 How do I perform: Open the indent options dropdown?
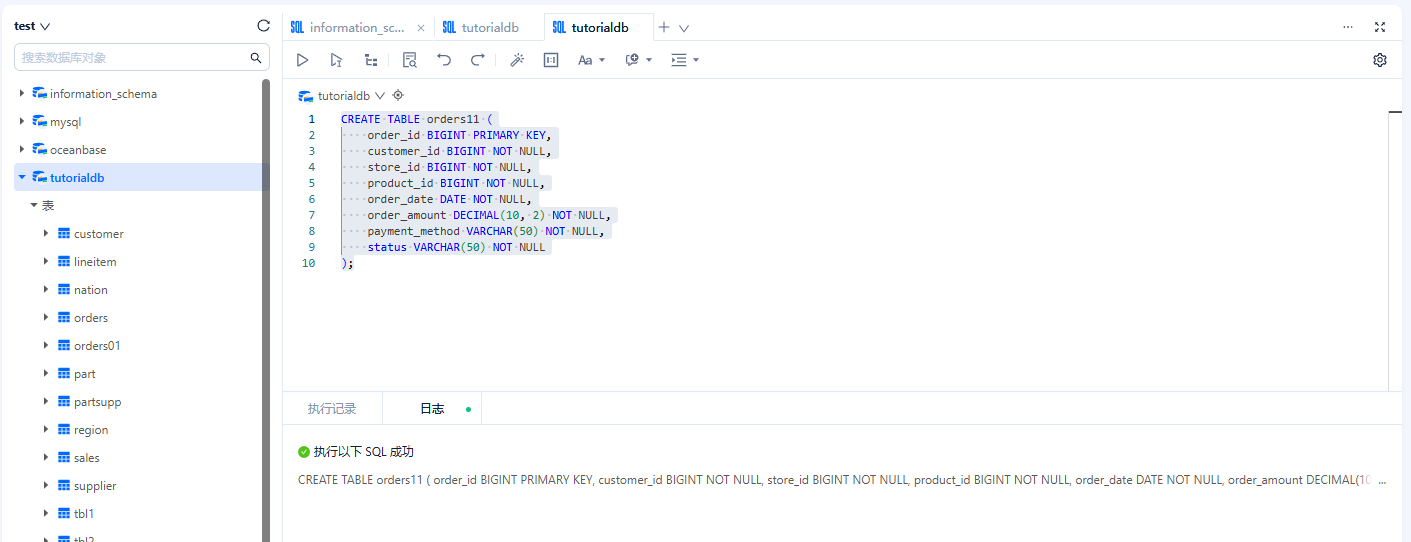tap(685, 60)
